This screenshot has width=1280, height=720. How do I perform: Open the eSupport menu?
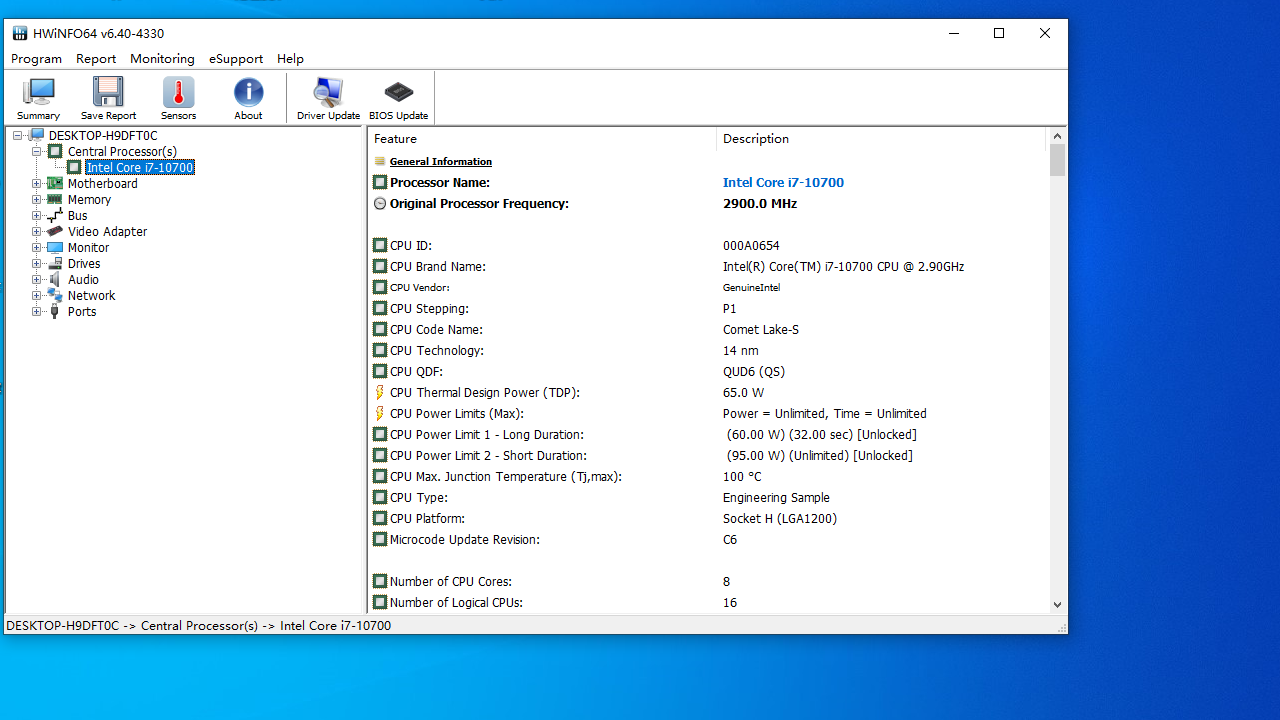point(236,59)
